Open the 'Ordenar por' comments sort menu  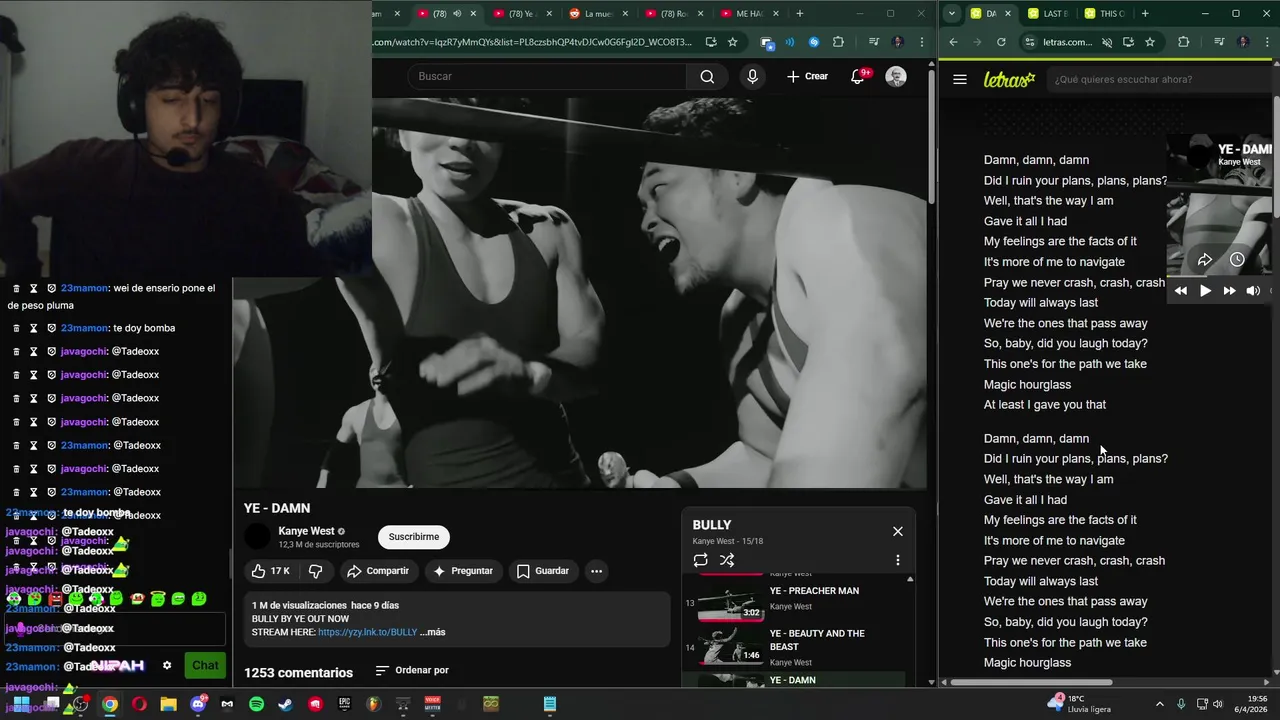pos(412,670)
